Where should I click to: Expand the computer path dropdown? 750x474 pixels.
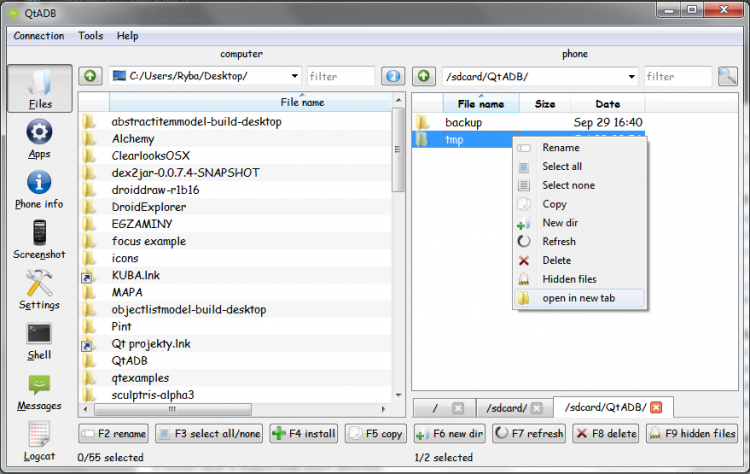pyautogui.click(x=295, y=76)
